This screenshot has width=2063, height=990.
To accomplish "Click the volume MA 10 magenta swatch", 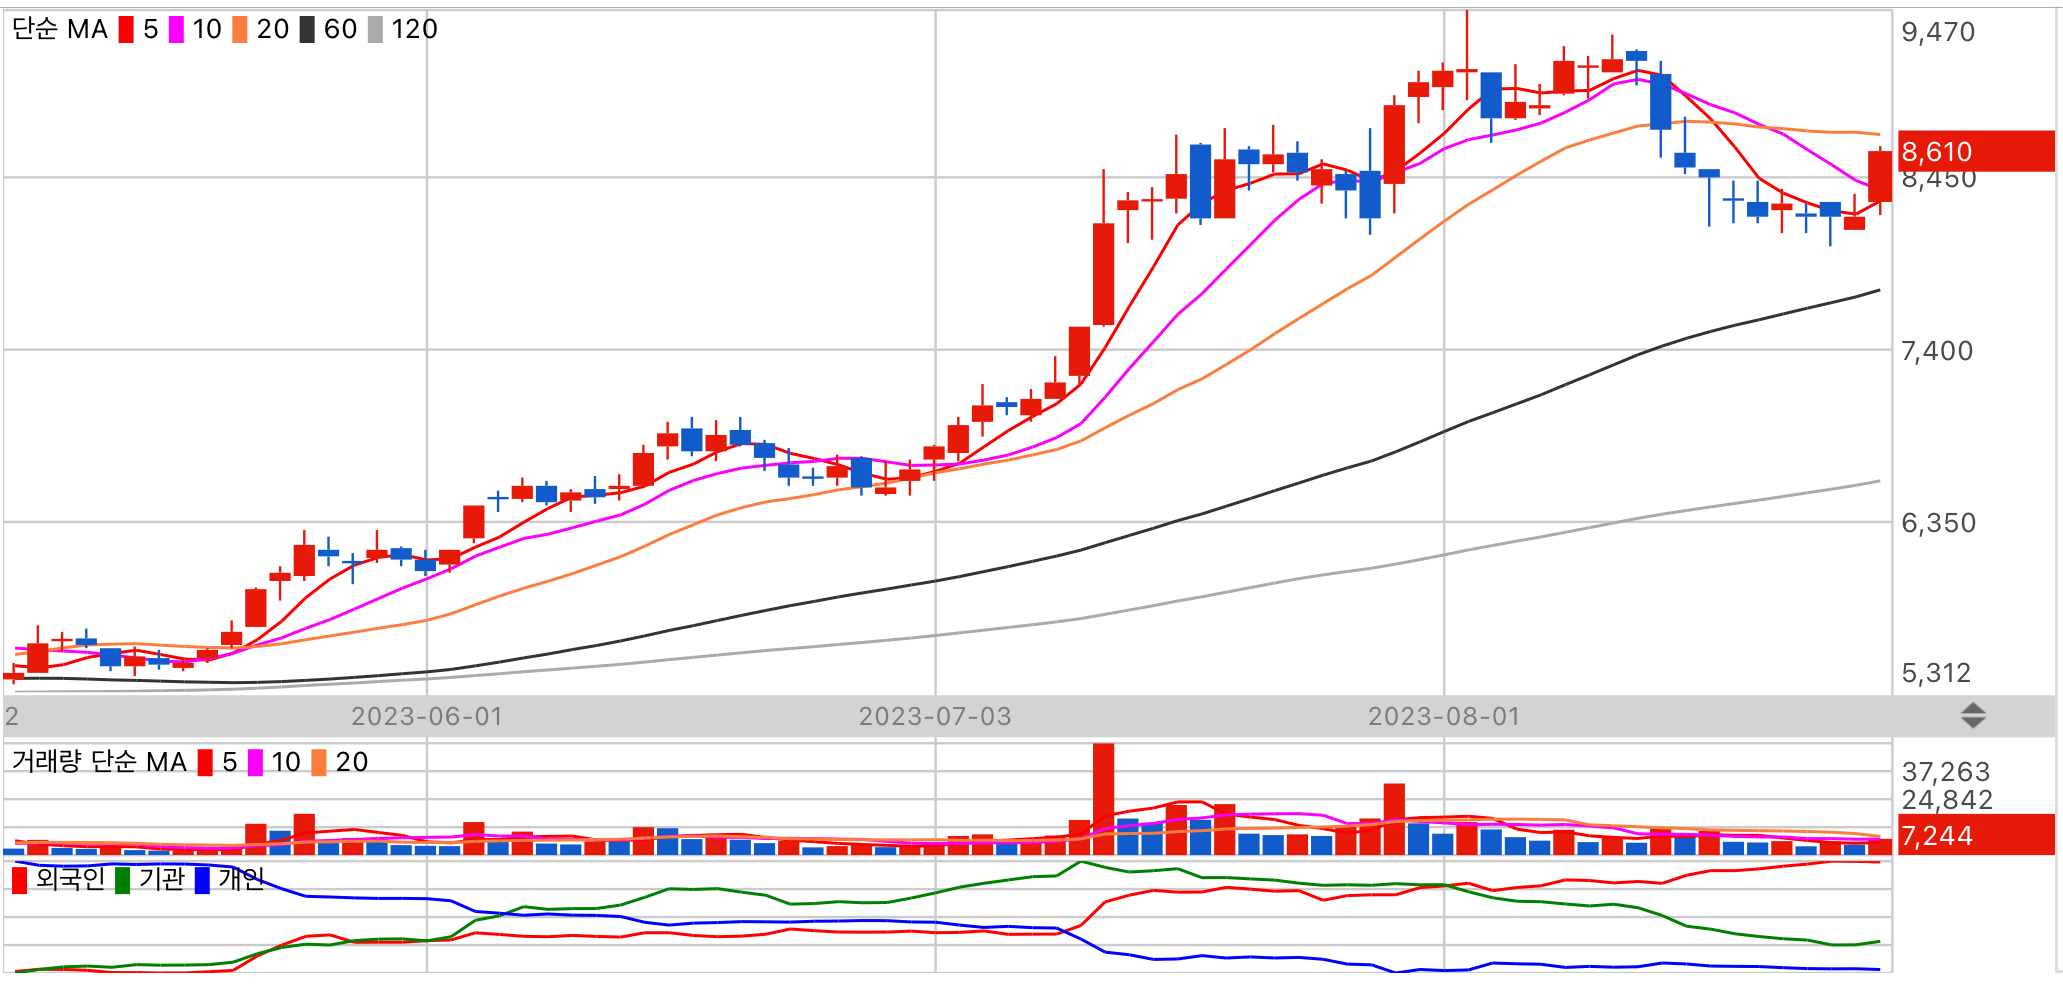I will (x=255, y=763).
